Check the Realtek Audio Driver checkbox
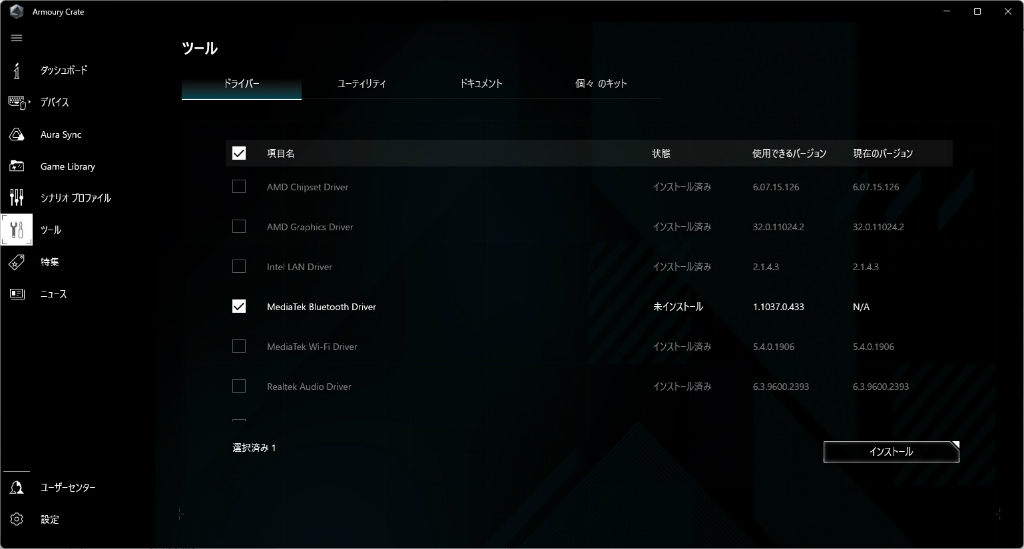The height and width of the screenshot is (549, 1024). (239, 386)
